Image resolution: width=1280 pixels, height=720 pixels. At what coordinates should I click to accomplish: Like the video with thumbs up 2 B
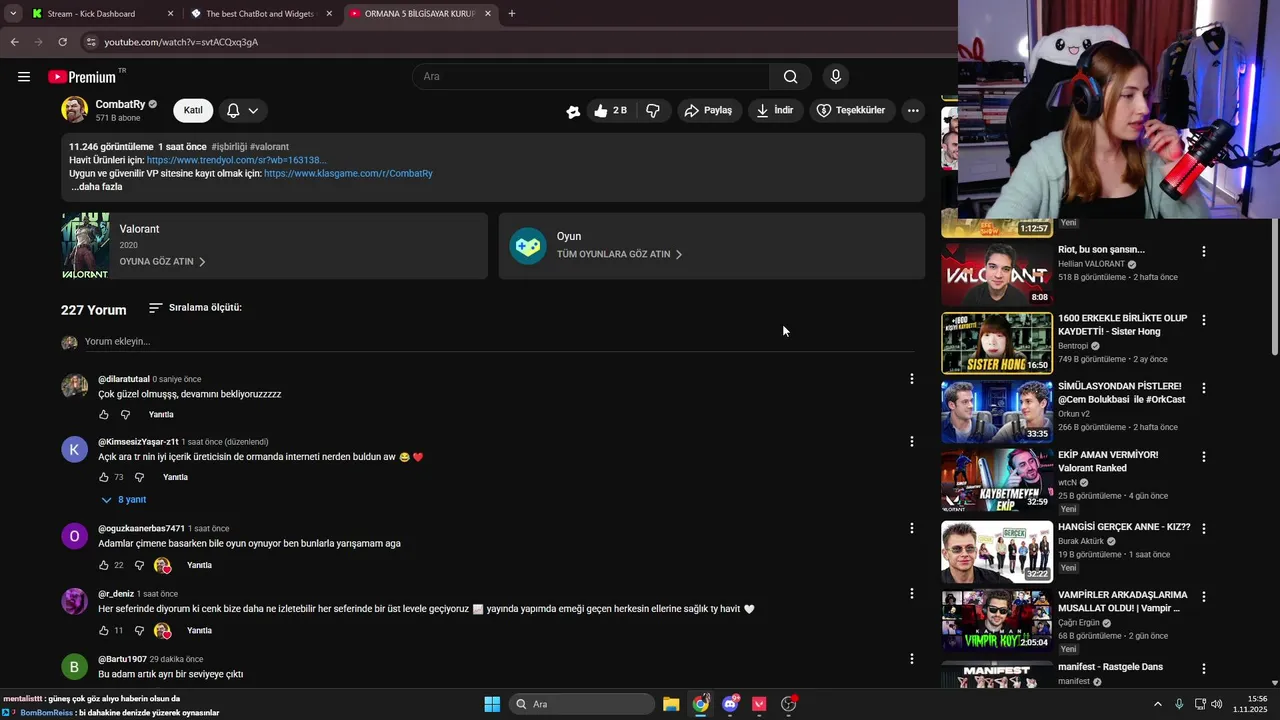(x=610, y=110)
